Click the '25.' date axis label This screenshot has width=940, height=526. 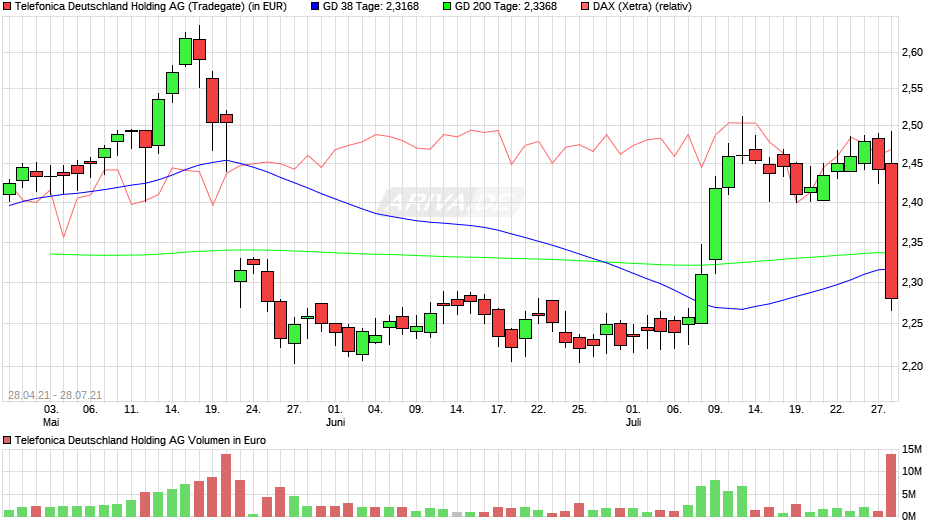point(579,410)
